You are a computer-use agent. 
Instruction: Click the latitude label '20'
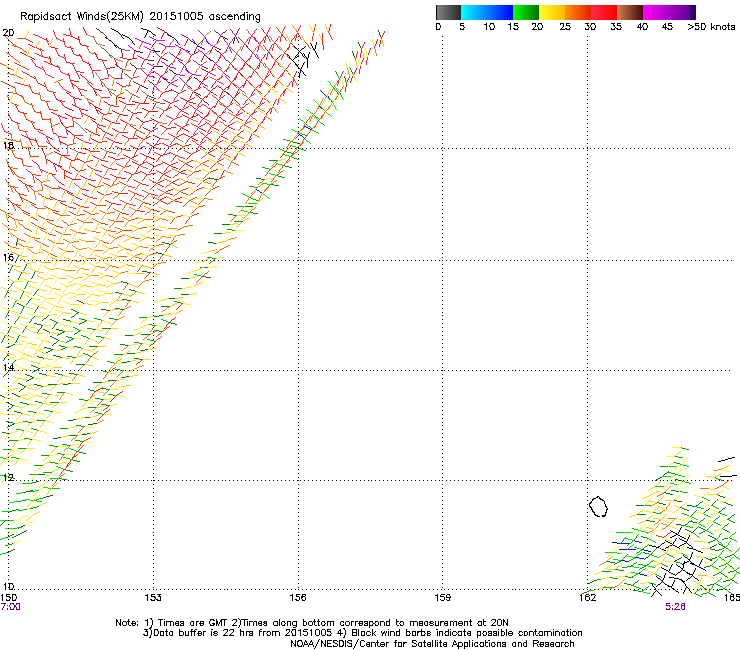coord(8,33)
